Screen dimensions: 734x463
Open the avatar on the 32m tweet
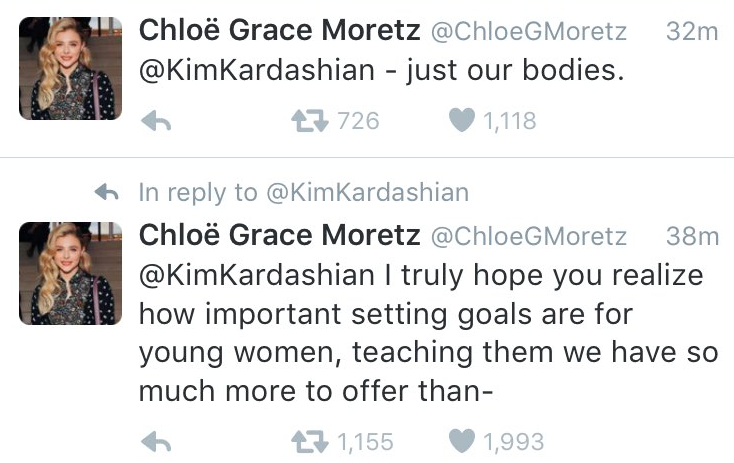tap(70, 68)
